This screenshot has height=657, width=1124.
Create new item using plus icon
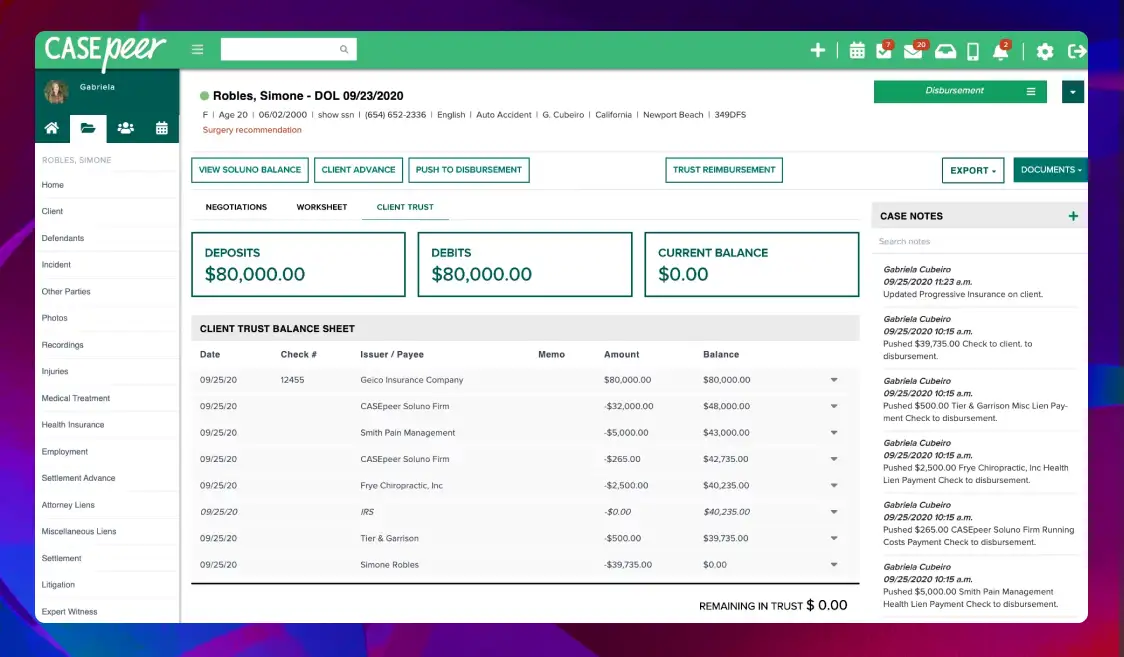818,49
